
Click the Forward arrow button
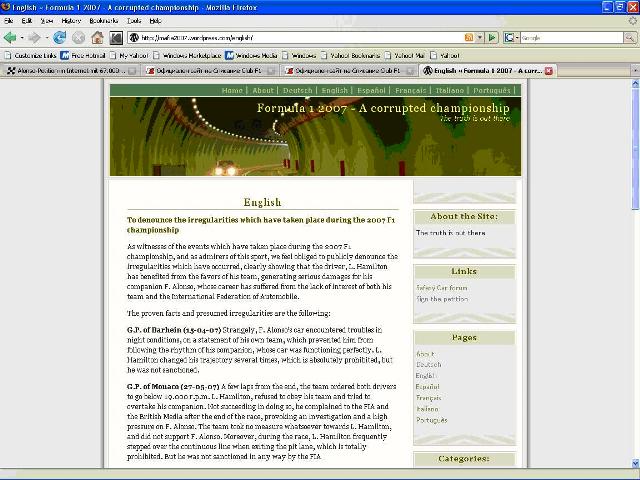pyautogui.click(x=34, y=38)
